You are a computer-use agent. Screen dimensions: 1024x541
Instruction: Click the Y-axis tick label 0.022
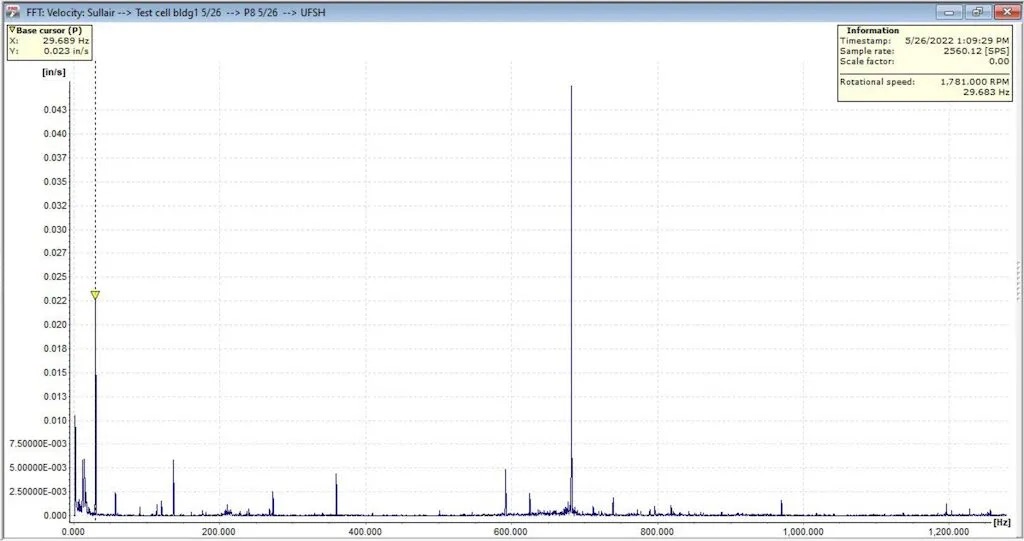click(x=55, y=301)
